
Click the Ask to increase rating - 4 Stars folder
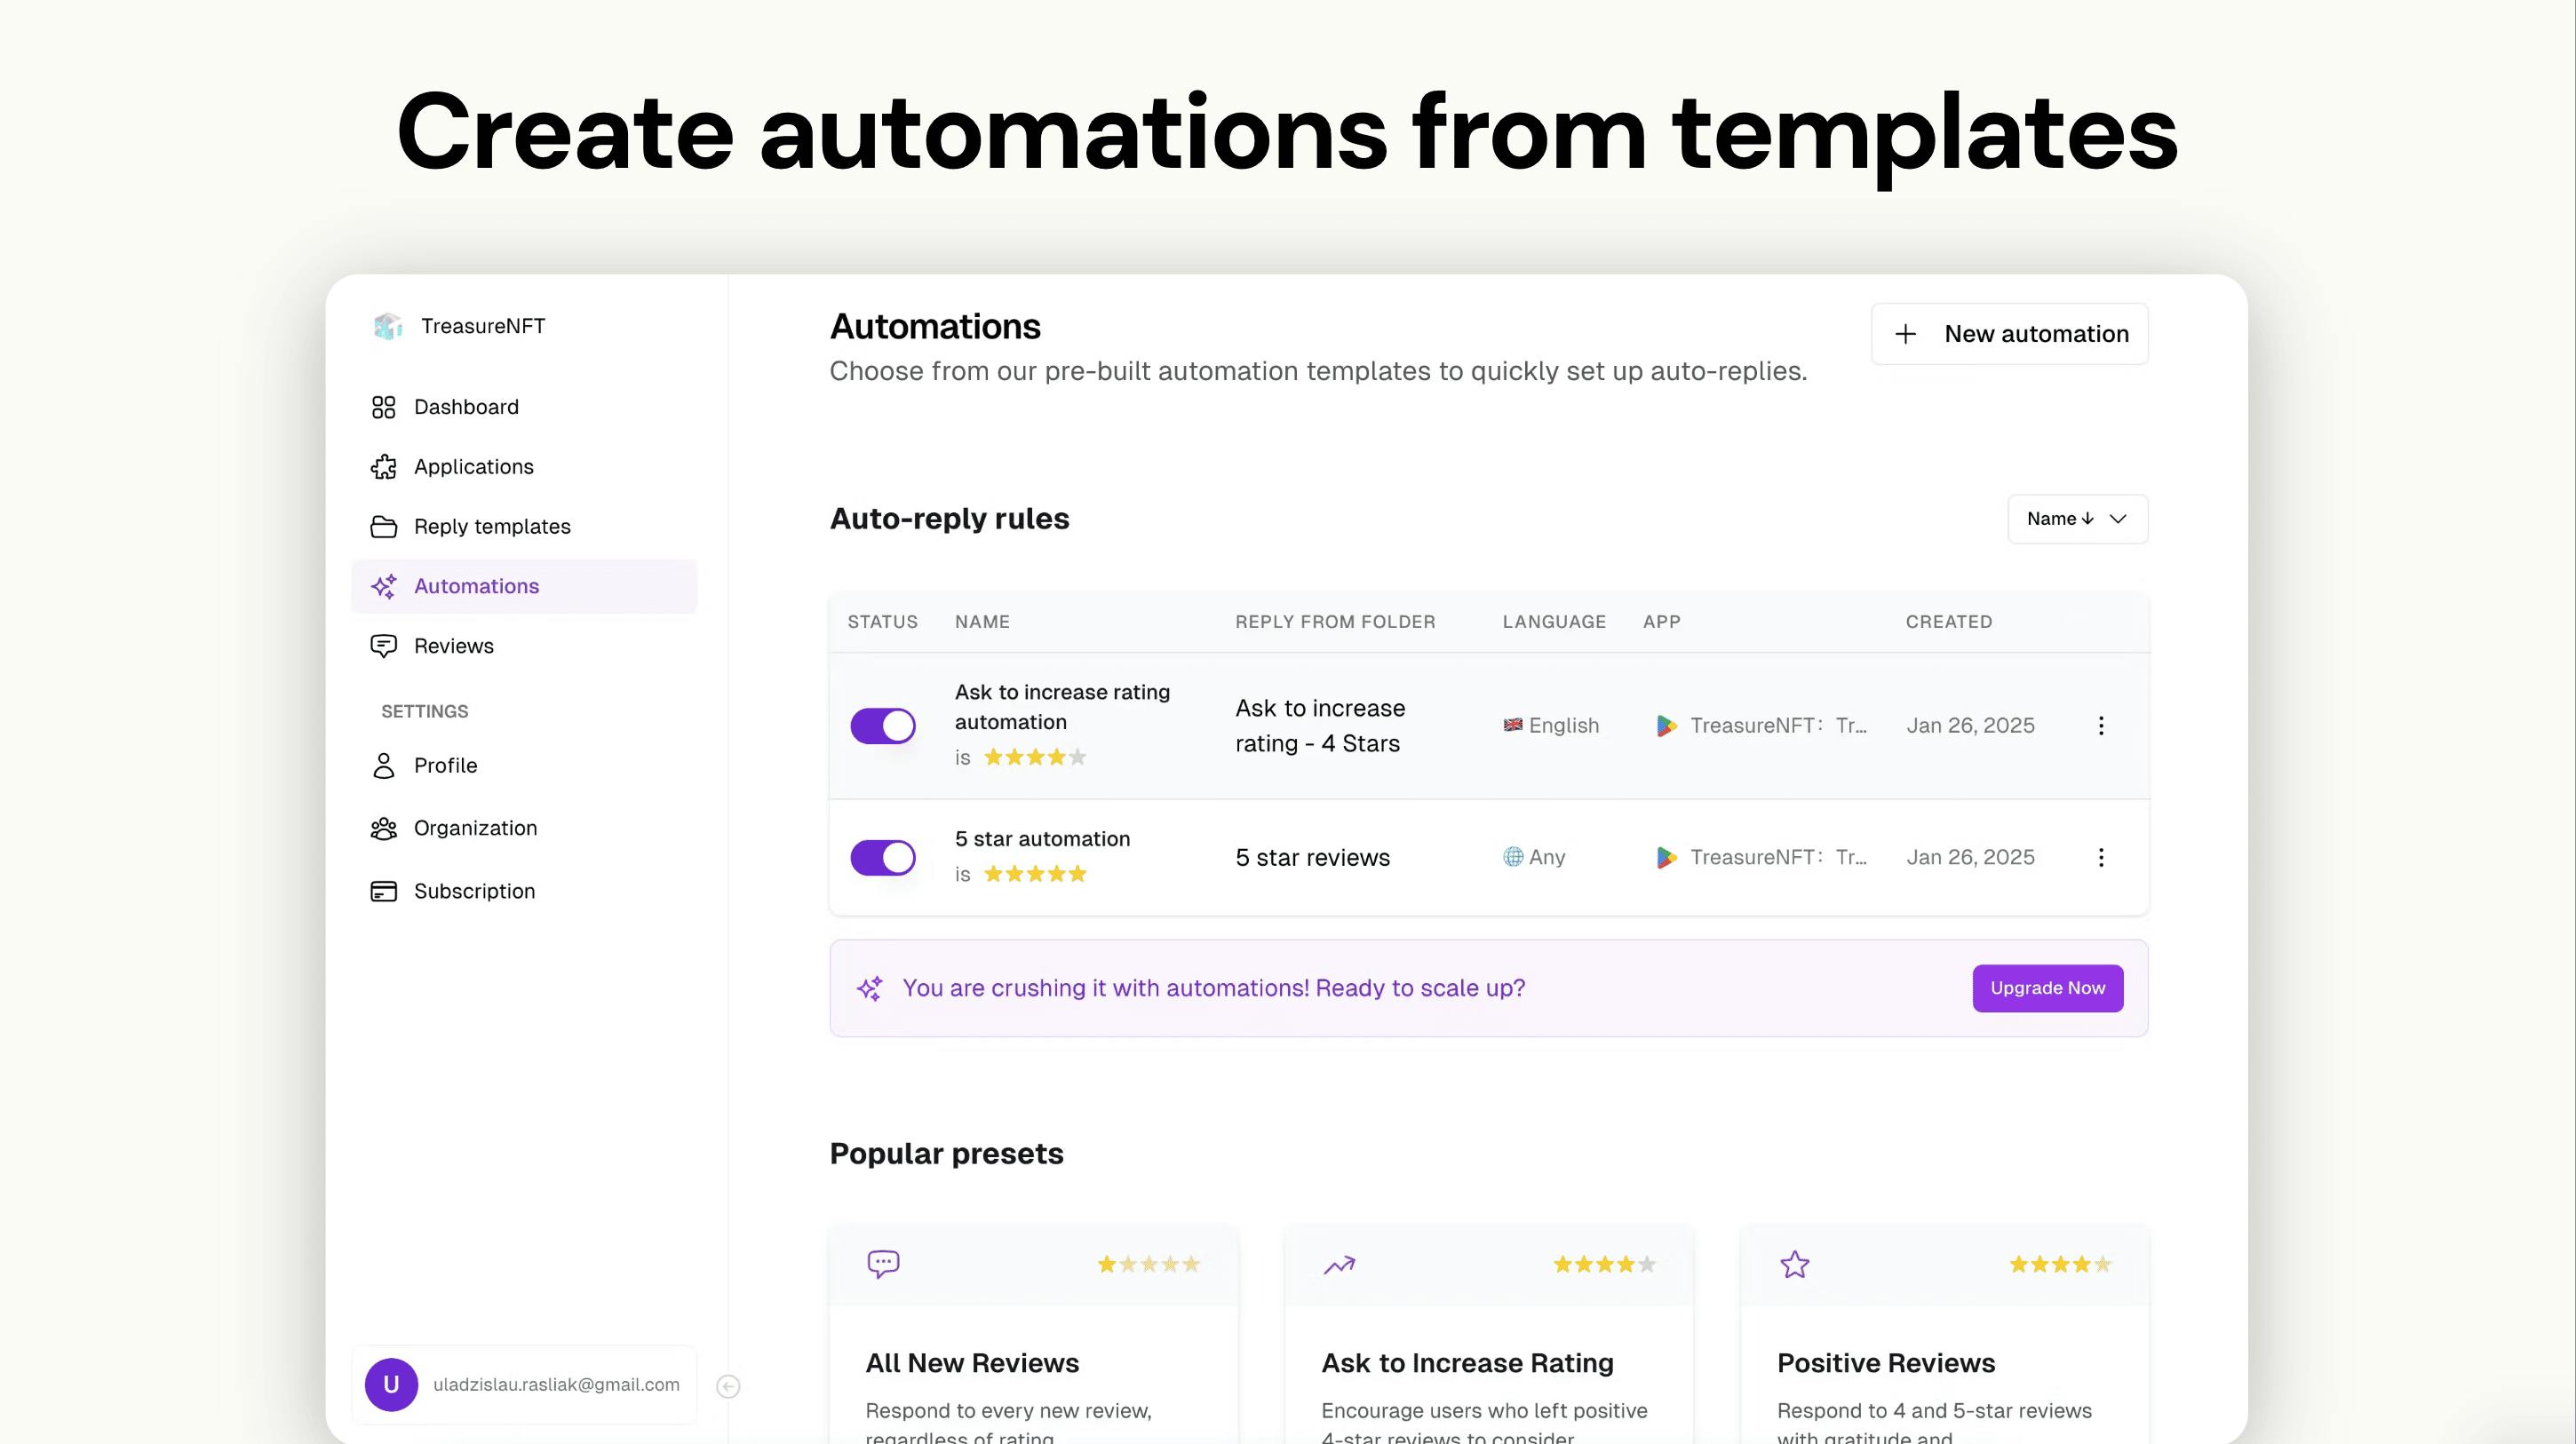1320,726
